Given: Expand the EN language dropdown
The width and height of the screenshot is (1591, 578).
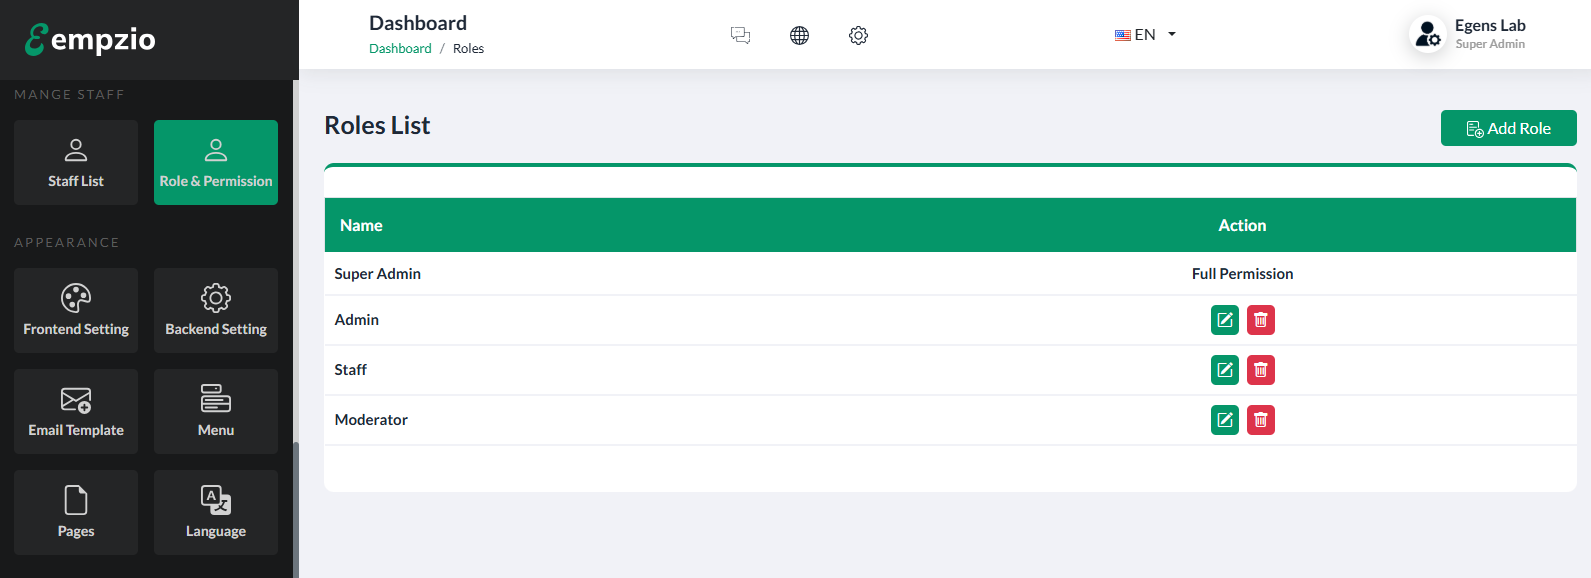Looking at the screenshot, I should 1145,35.
